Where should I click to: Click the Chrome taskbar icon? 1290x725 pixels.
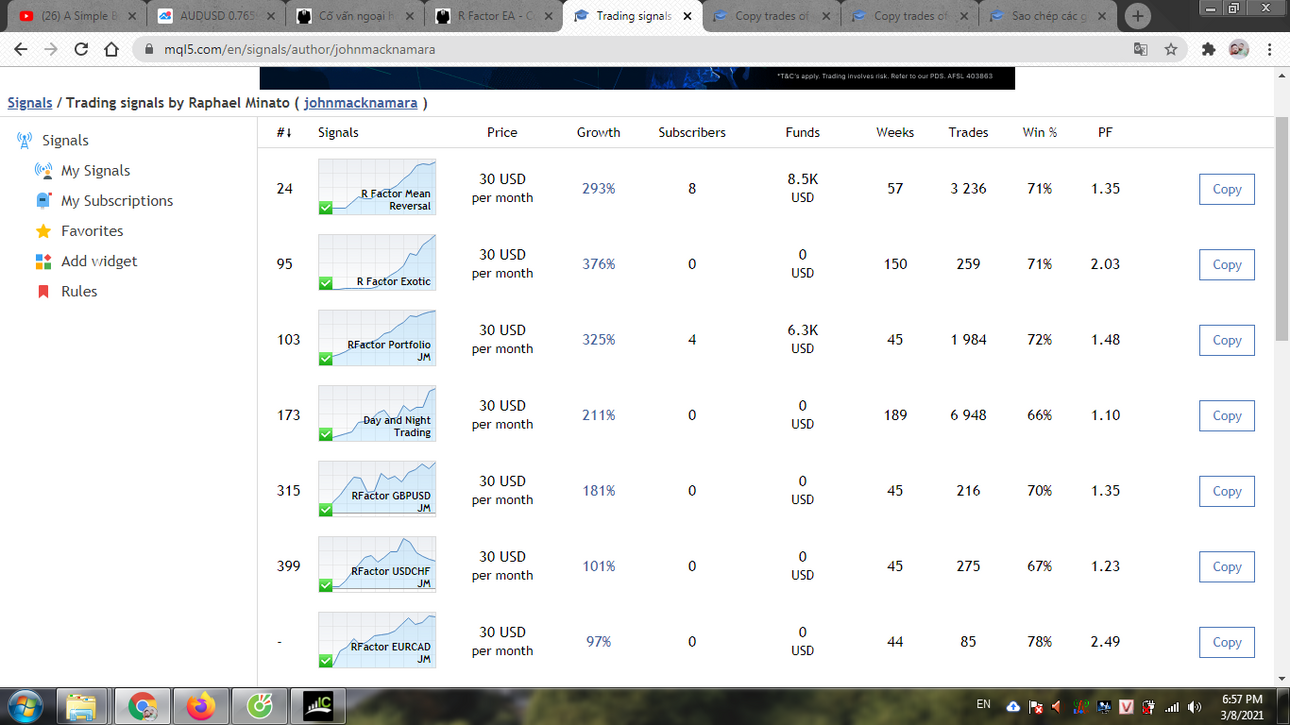click(x=142, y=706)
